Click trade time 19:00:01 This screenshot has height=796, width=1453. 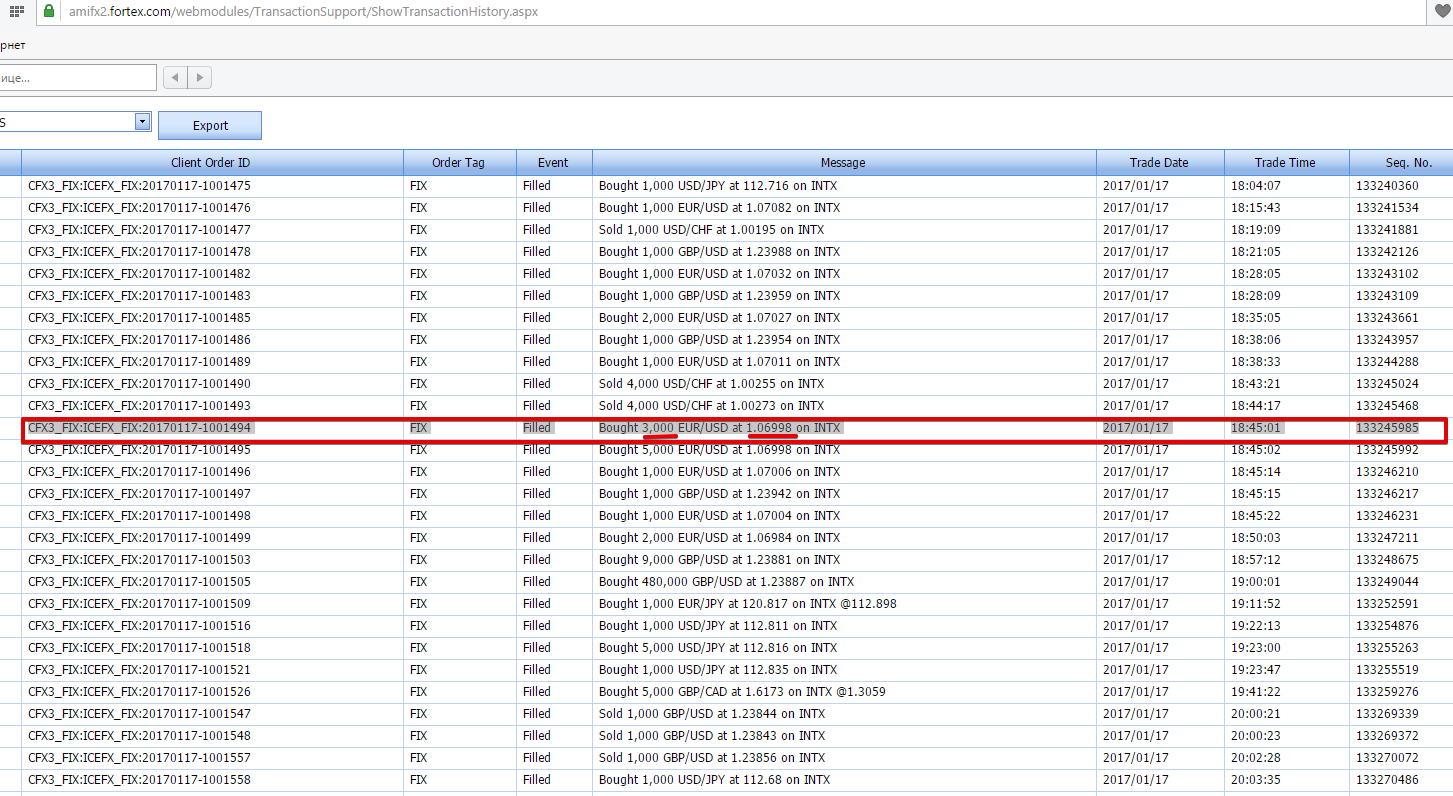point(1256,582)
